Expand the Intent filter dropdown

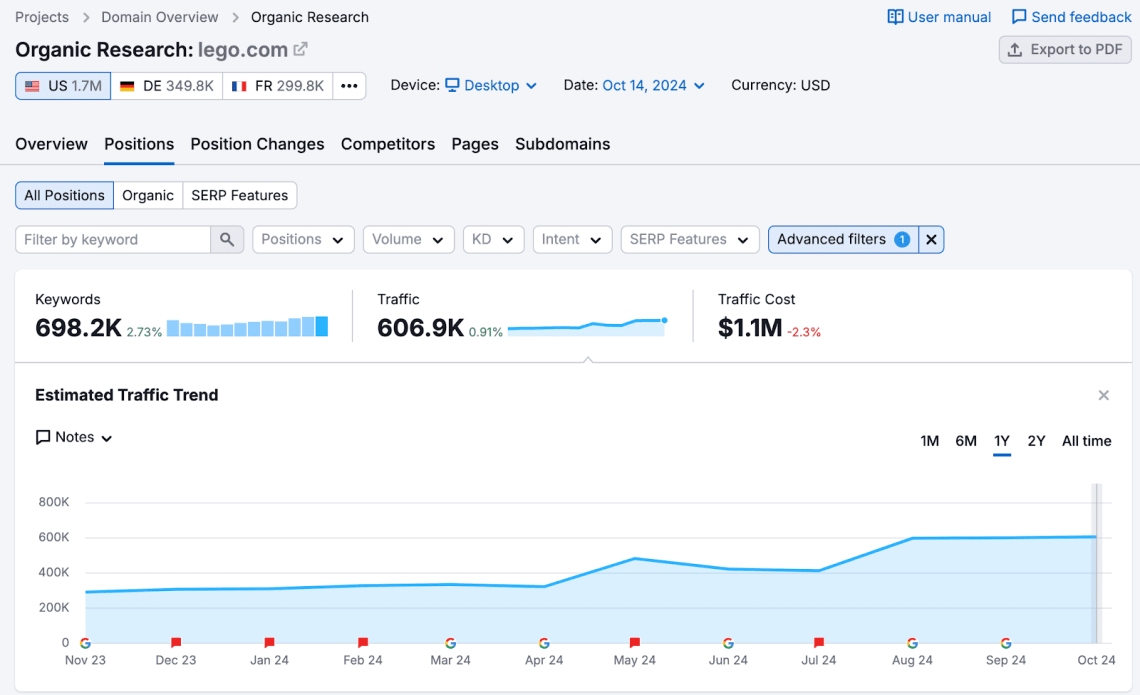[572, 239]
